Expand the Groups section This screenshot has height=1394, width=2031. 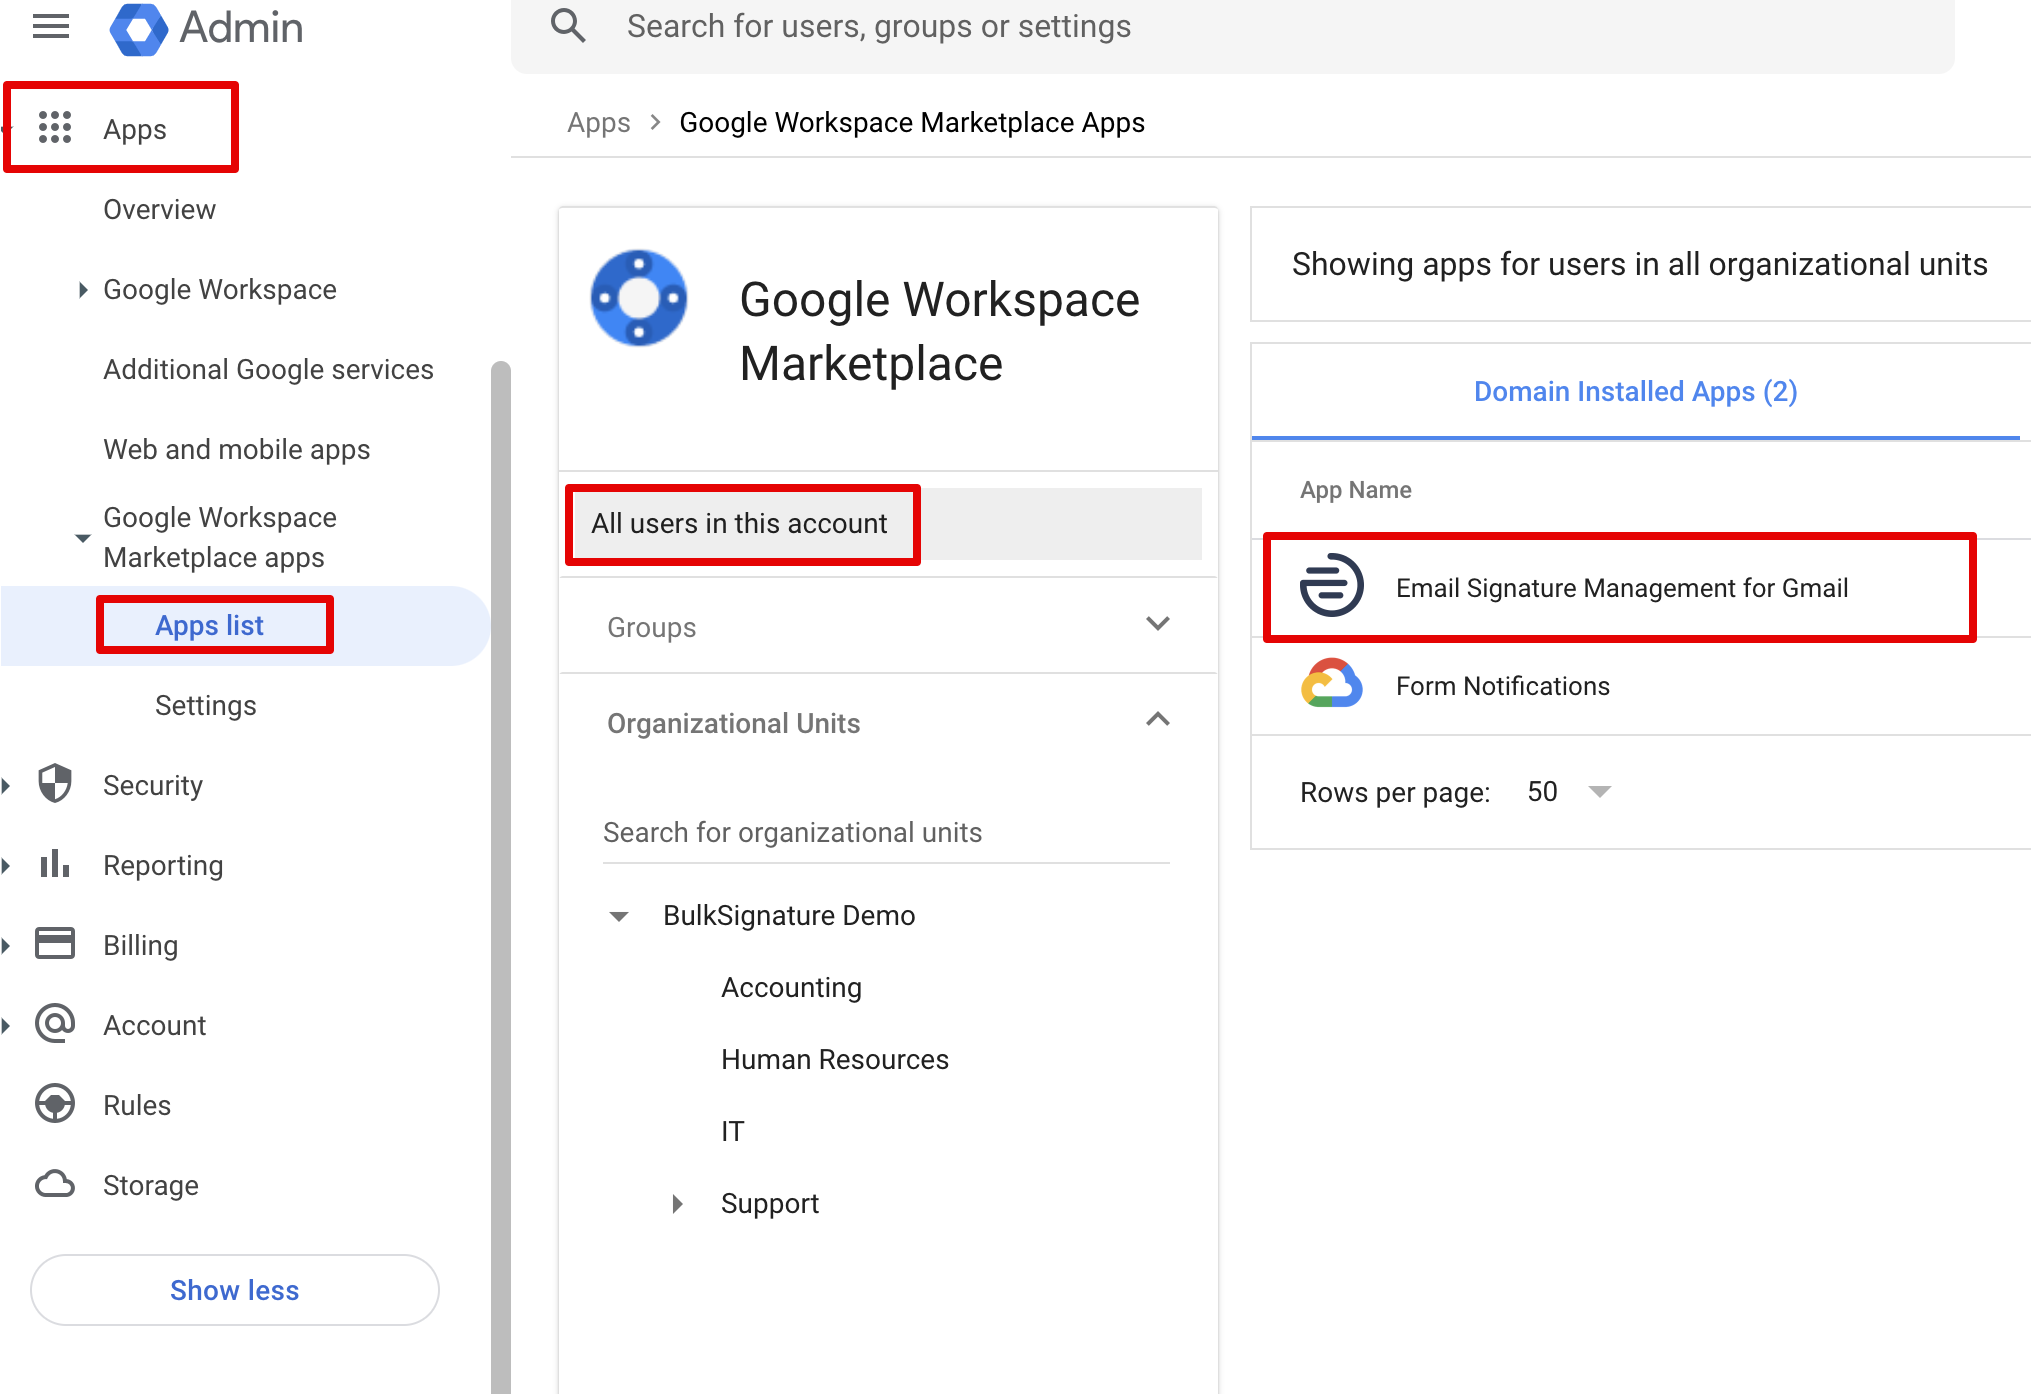click(1157, 624)
